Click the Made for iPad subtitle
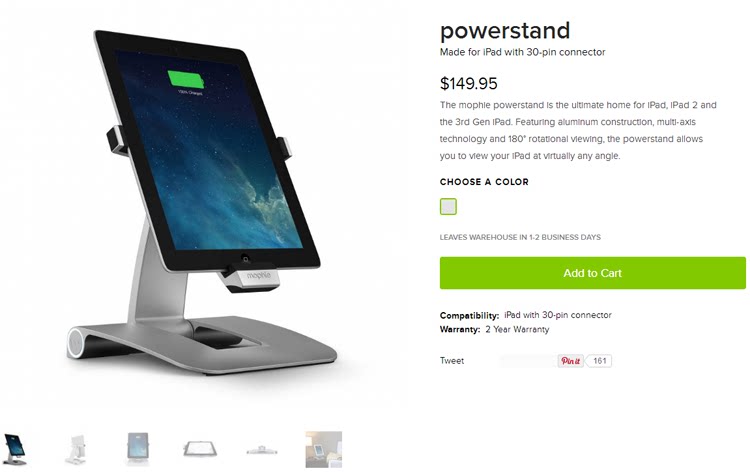The image size is (750, 475). pos(523,52)
